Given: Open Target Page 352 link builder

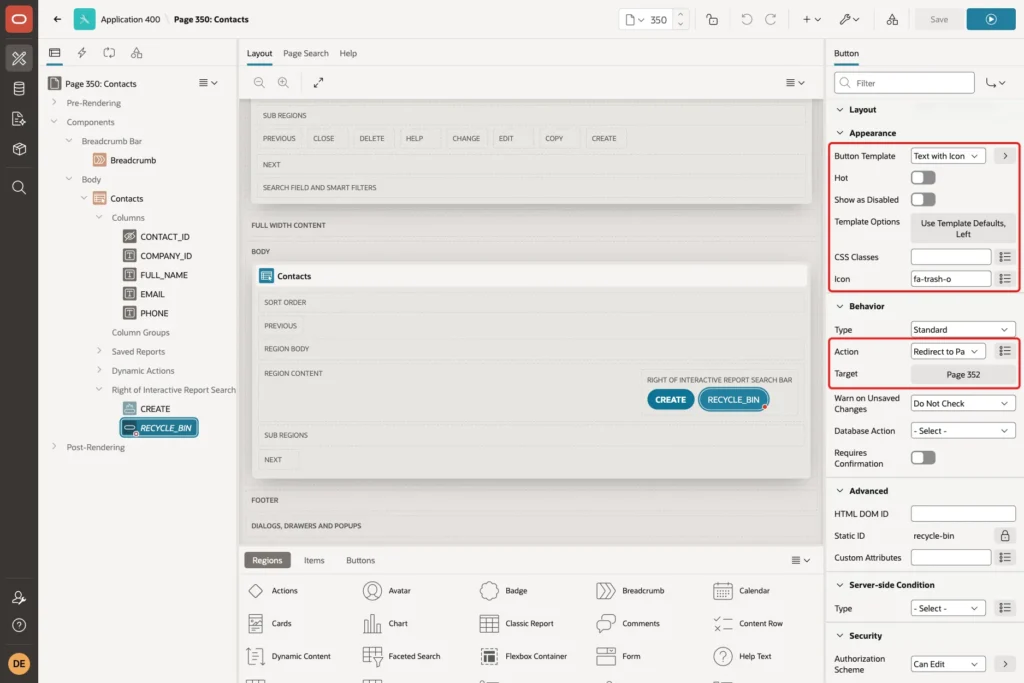Looking at the screenshot, I should 963,375.
